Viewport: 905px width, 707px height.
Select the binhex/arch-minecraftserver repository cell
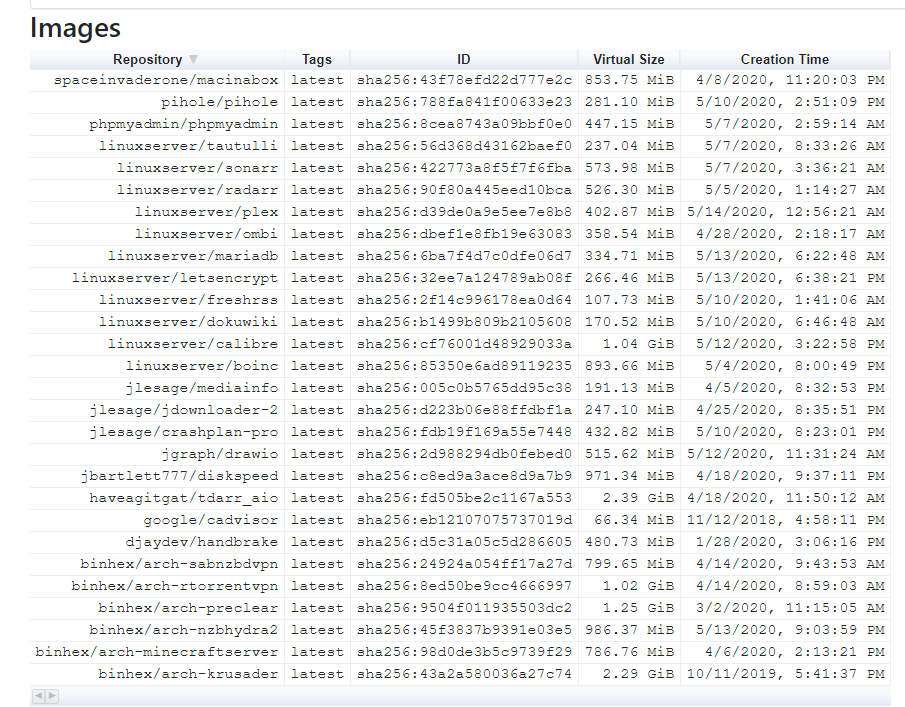click(x=156, y=652)
